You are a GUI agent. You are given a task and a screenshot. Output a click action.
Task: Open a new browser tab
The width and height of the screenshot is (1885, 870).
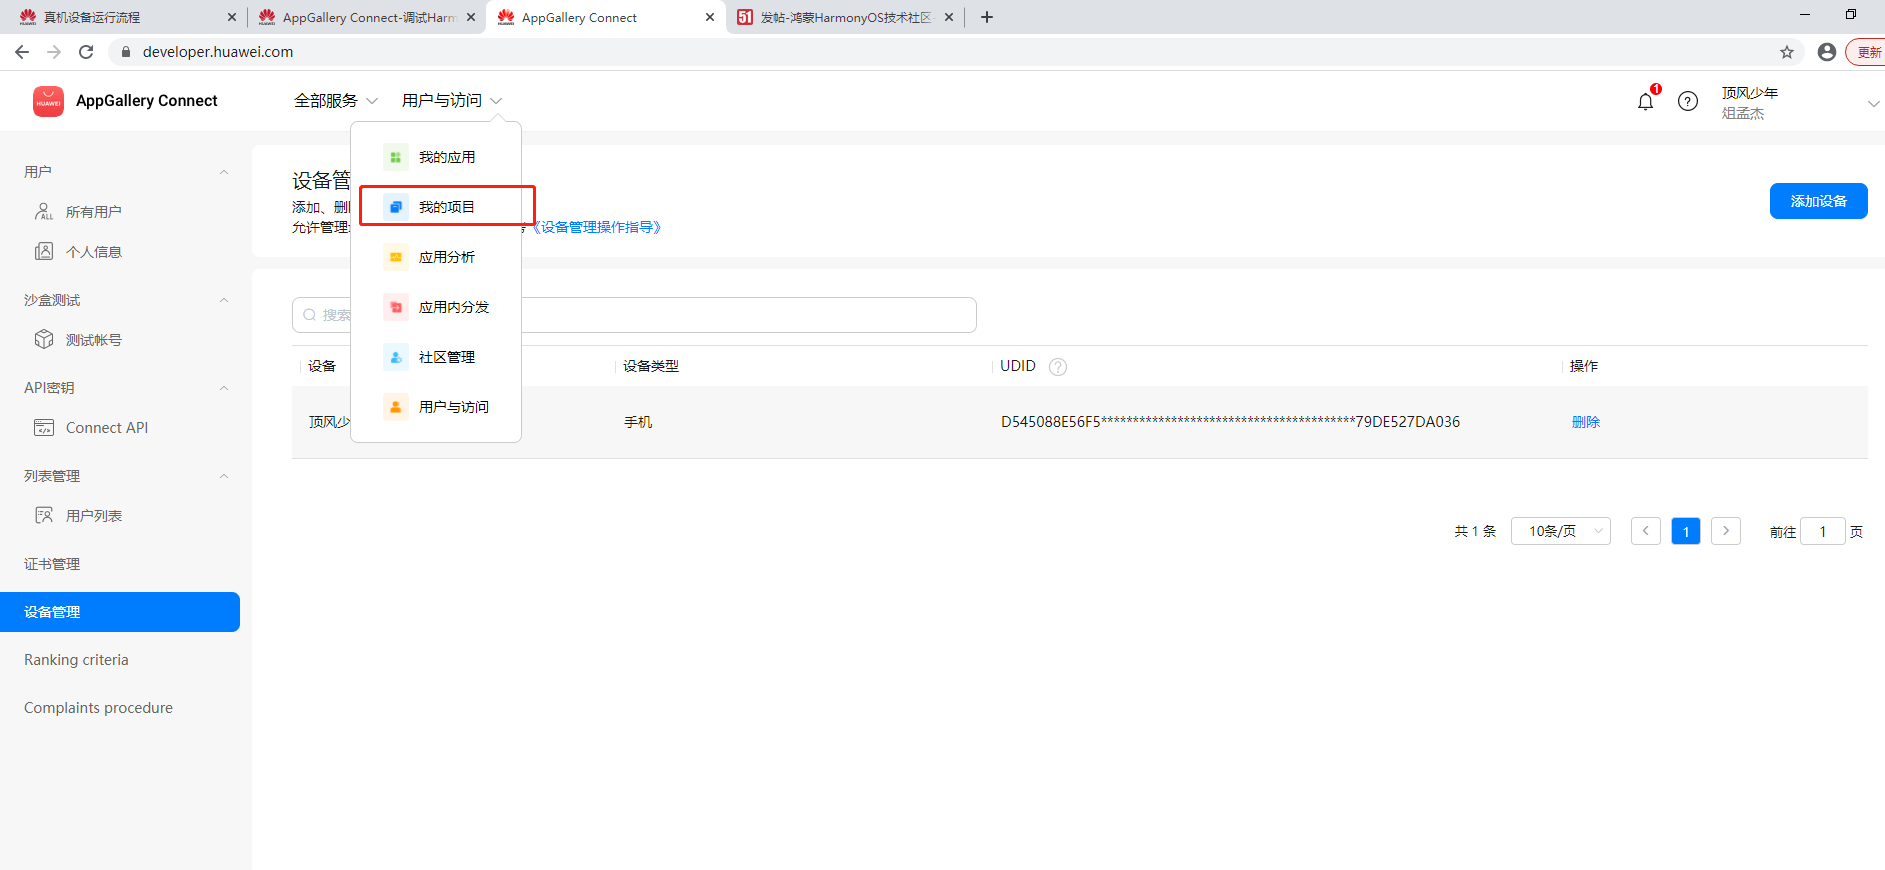(x=987, y=17)
